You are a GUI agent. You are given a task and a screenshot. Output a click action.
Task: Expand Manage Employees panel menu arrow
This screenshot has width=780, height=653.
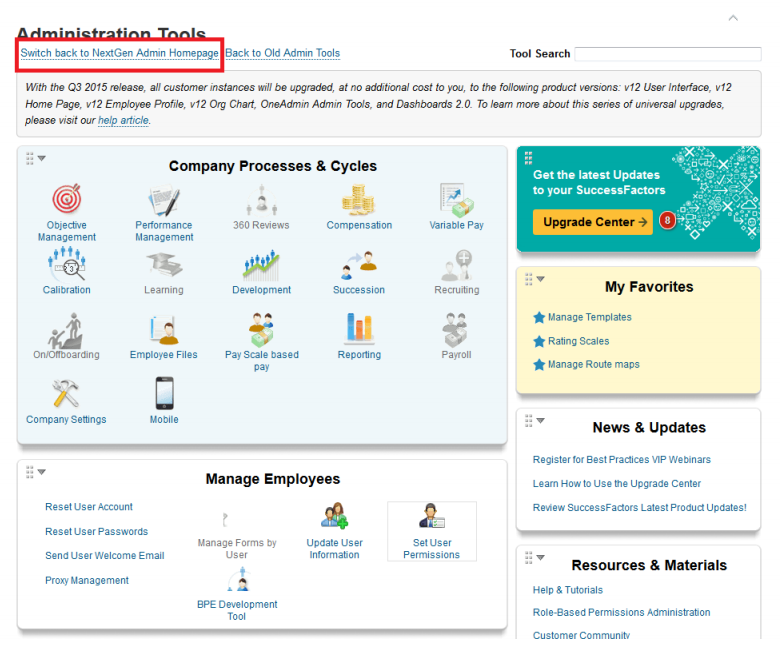42,471
